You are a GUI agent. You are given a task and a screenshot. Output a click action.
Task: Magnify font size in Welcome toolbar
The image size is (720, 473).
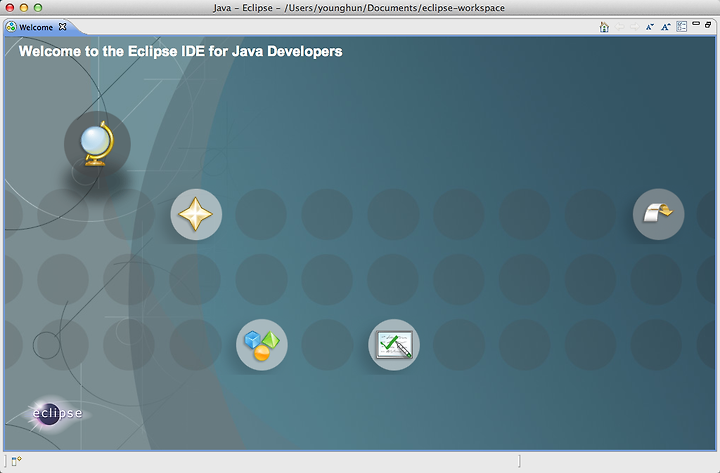click(665, 27)
